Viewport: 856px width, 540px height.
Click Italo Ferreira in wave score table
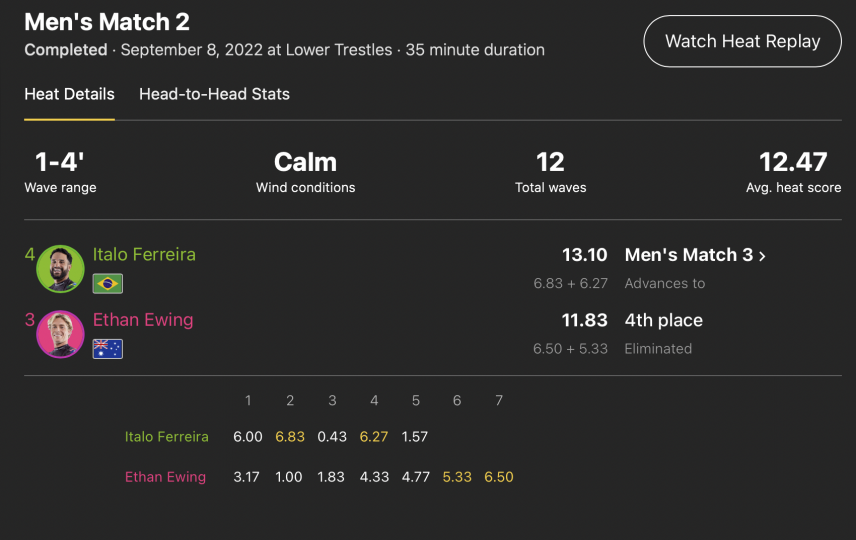(167, 437)
